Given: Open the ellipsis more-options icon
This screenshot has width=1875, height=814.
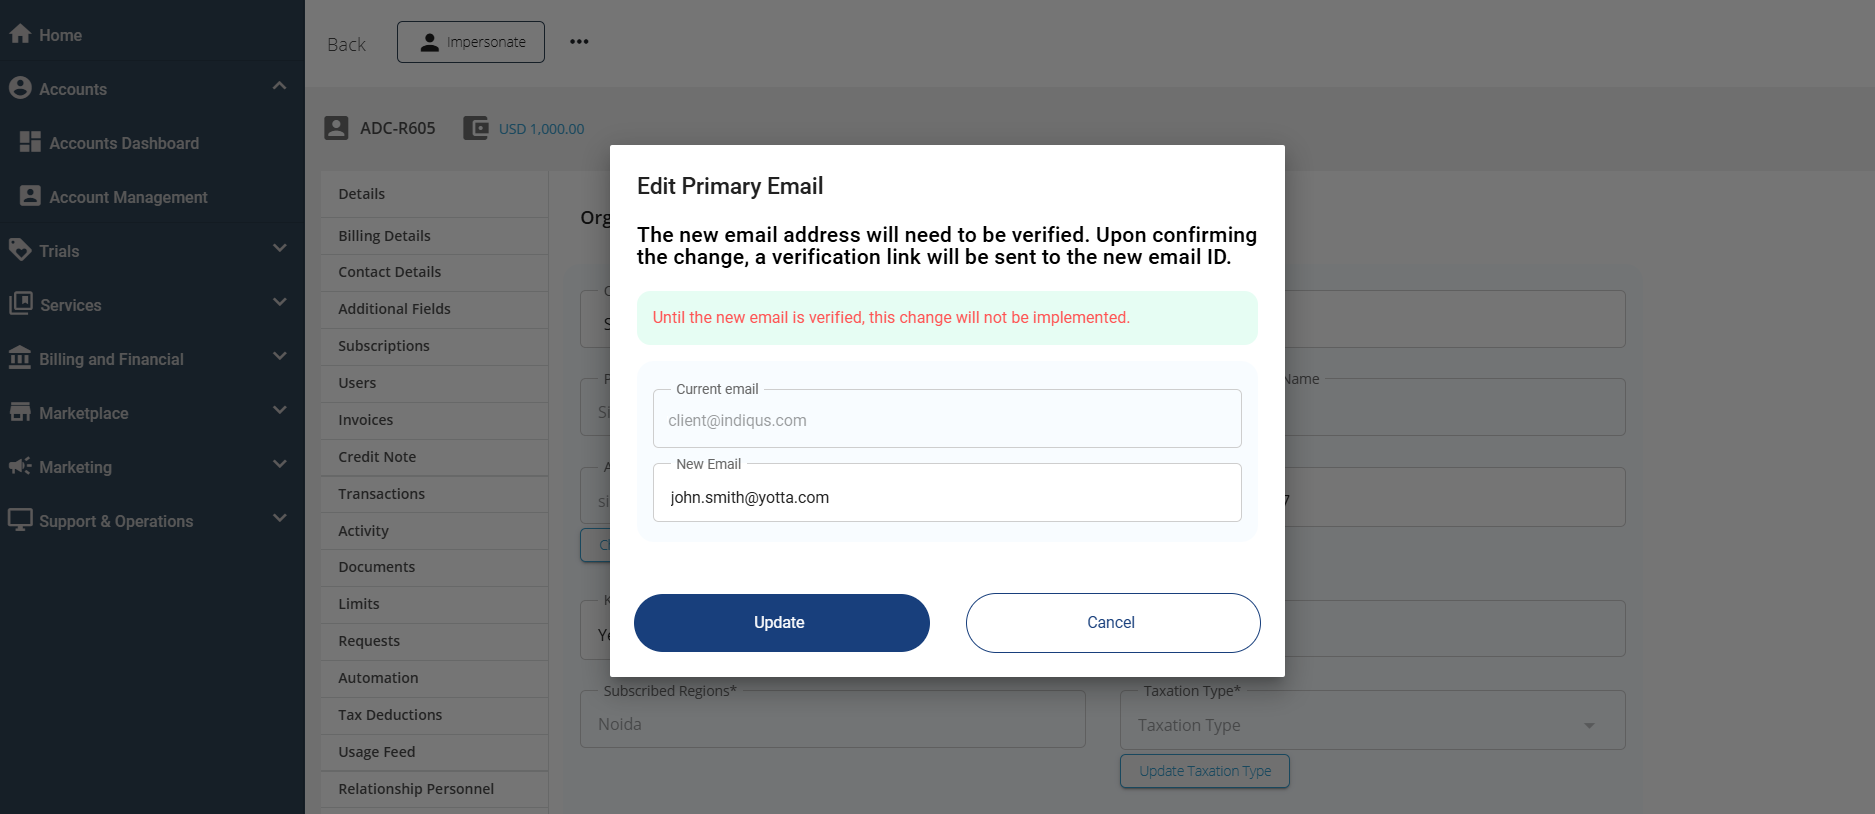Looking at the screenshot, I should coord(578,41).
